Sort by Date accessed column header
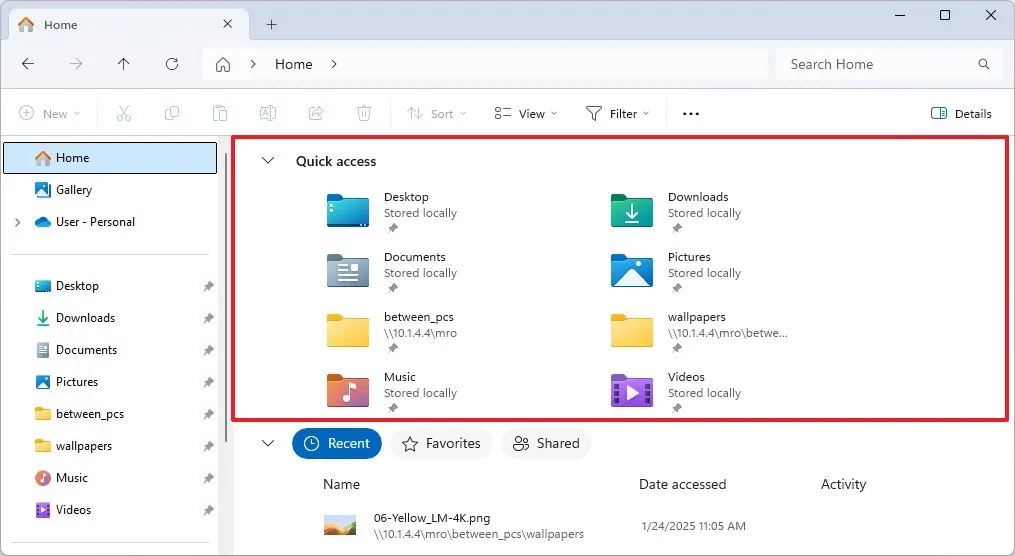 pos(682,484)
